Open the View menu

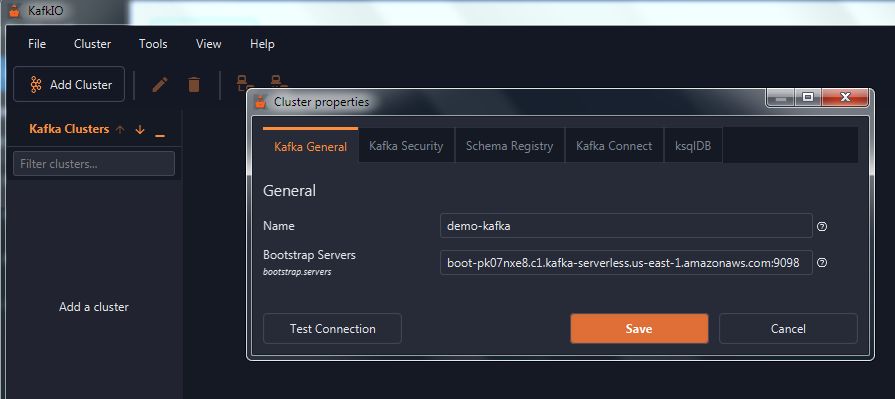coord(208,44)
